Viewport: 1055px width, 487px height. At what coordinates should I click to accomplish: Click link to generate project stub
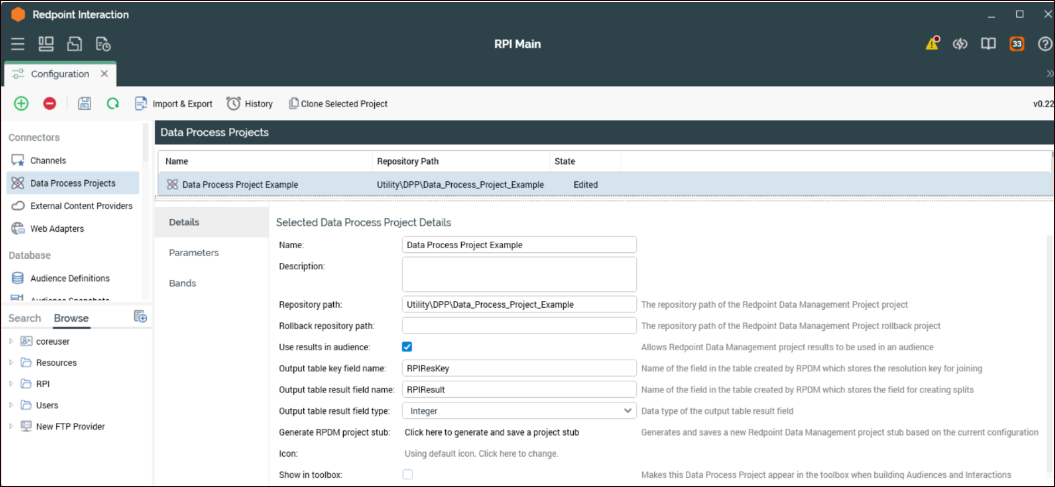491,432
